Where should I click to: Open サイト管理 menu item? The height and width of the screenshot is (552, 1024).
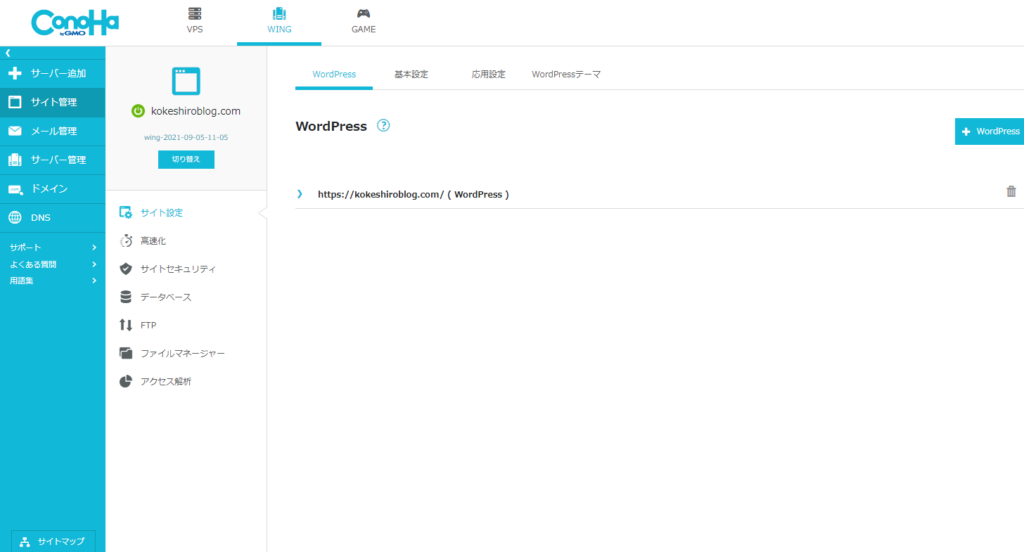point(52,102)
